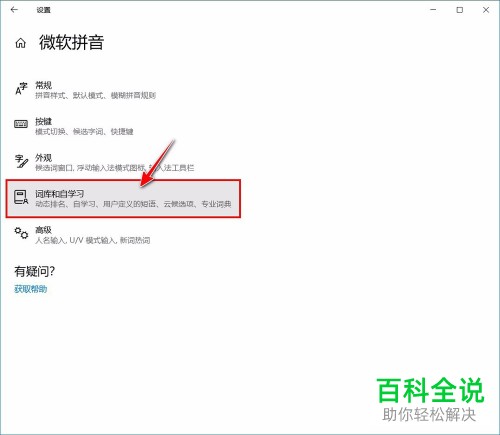The image size is (500, 435).
Task: Select the 模式切换、候选字词、快捷键 description
Action: 84,132
